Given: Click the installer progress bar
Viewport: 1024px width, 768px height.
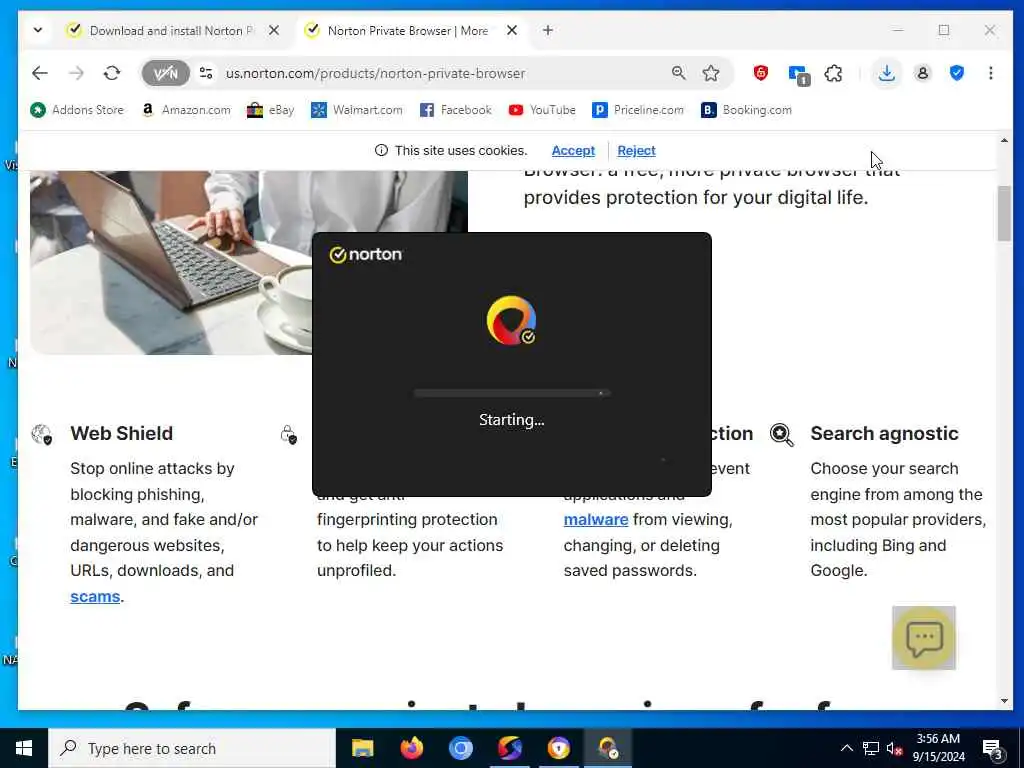Looking at the screenshot, I should coord(512,393).
